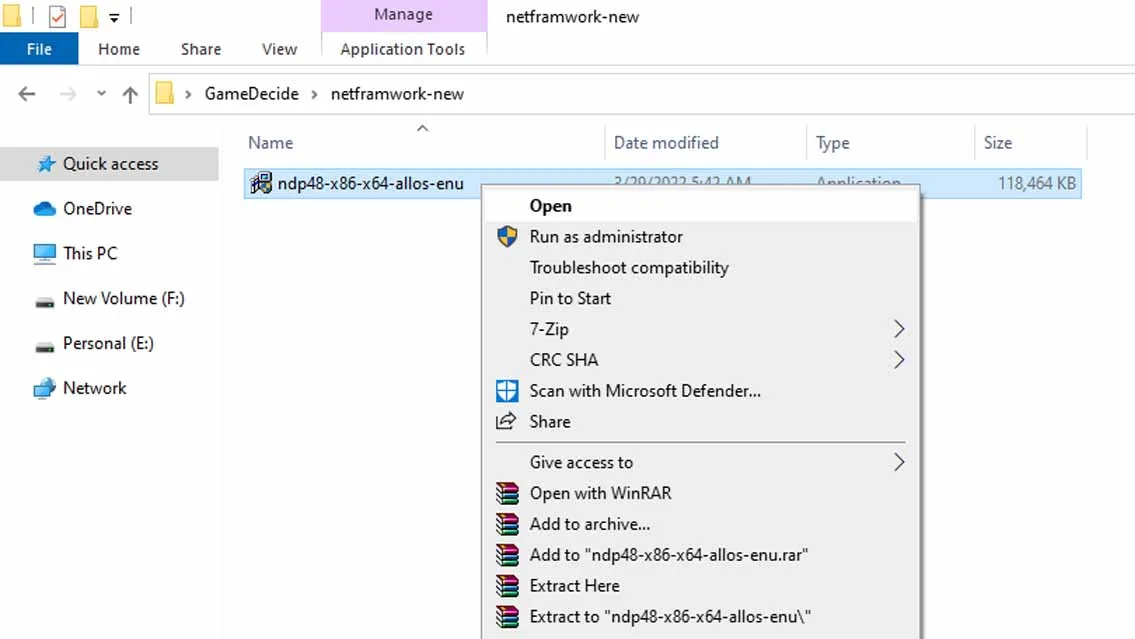Click the Properties quick access toolbar icon
The image size is (1135, 639).
57,16
